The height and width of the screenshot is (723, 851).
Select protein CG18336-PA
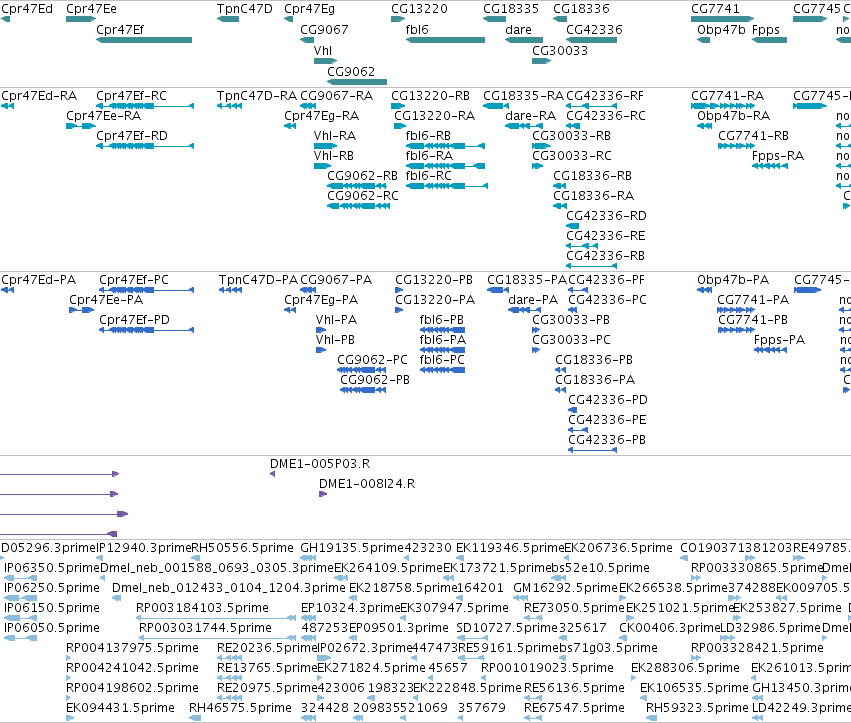[x=561, y=390]
